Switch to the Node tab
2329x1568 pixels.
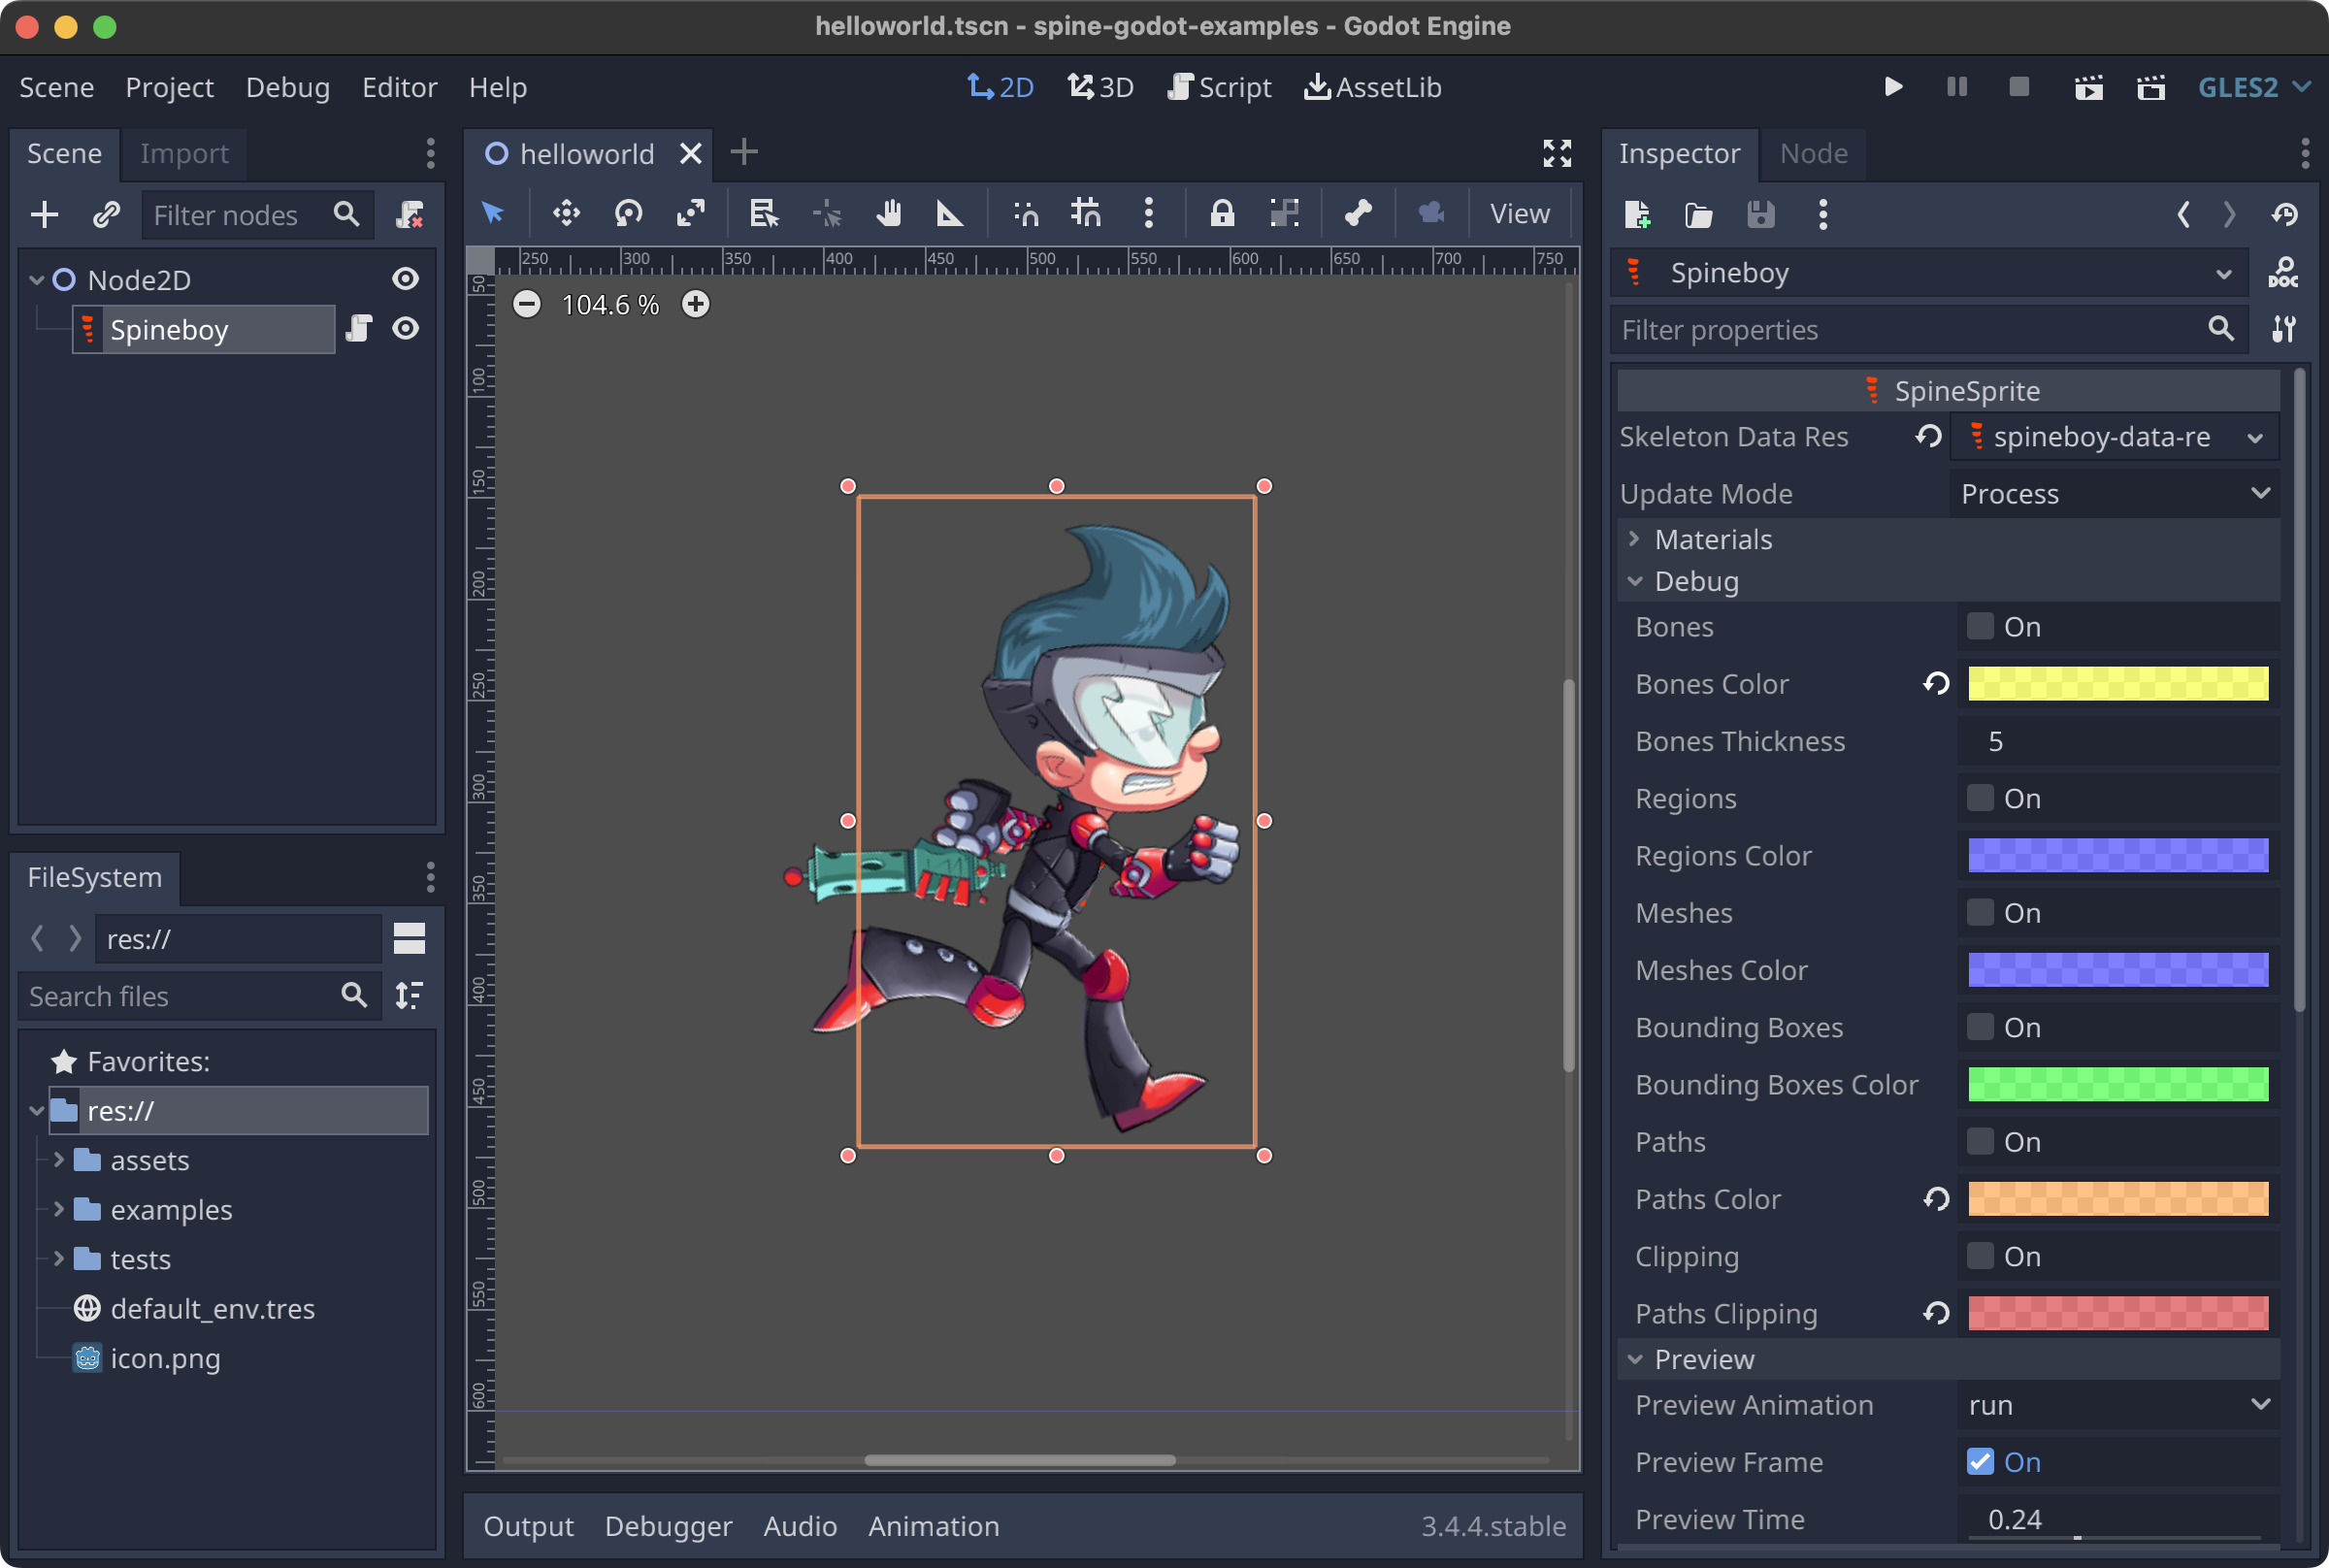pyautogui.click(x=1812, y=153)
